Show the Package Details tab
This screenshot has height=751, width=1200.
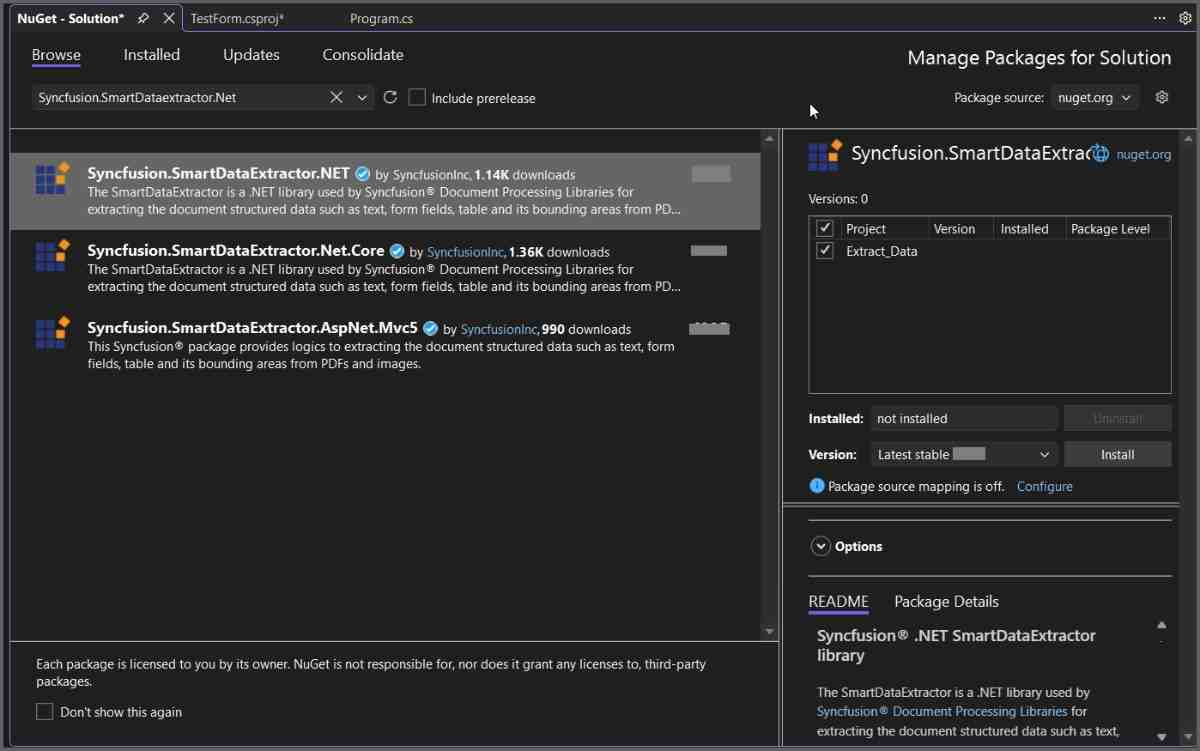pos(946,601)
